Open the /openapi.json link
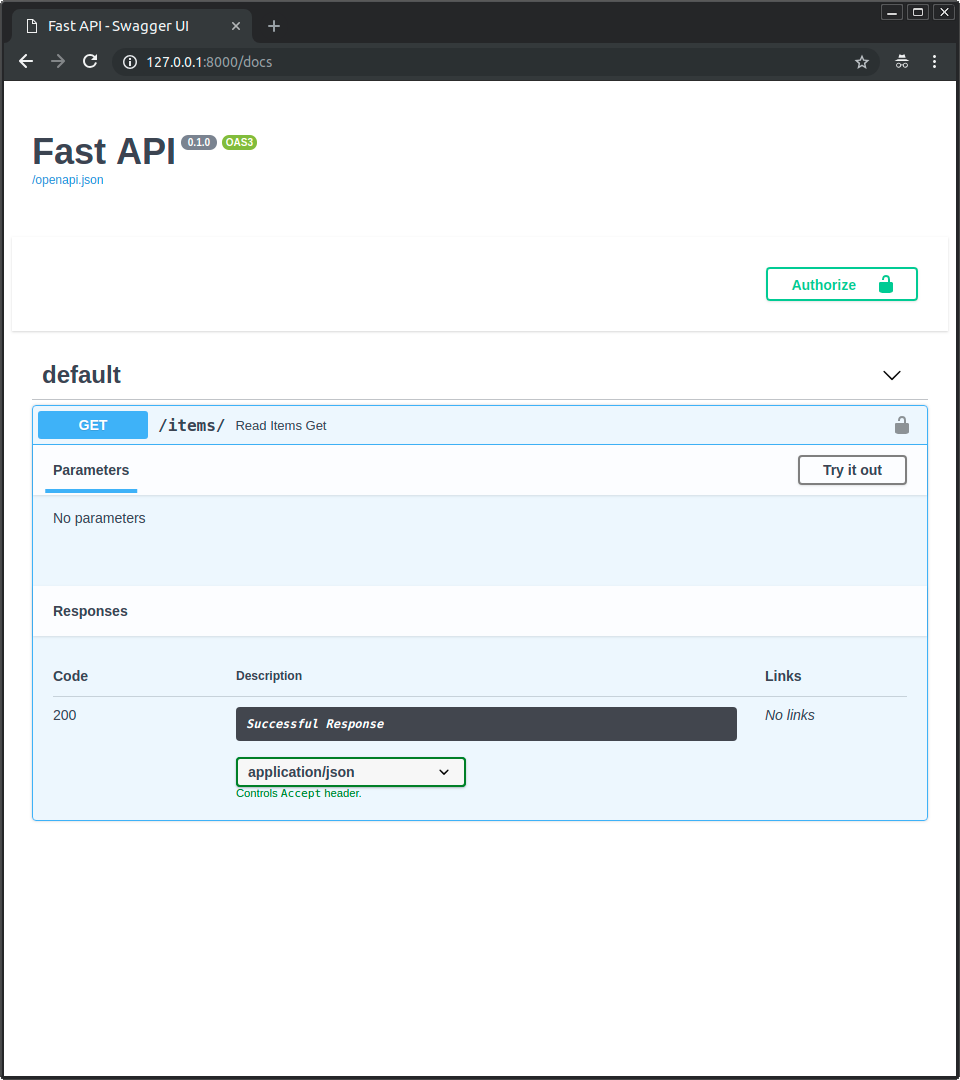Image resolution: width=960 pixels, height=1080 pixels. click(x=68, y=180)
